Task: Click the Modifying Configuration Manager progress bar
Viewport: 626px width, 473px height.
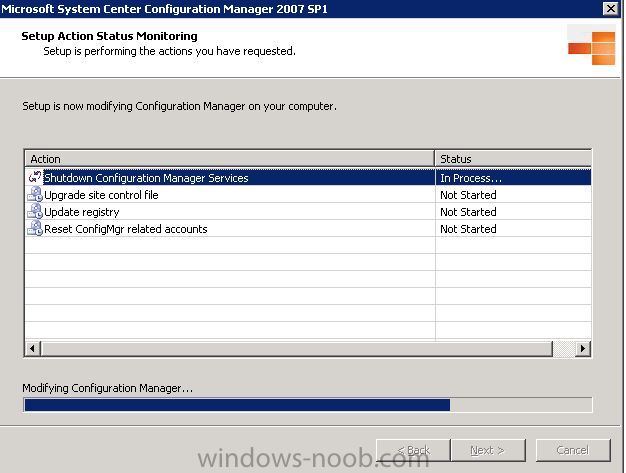Action: (308, 405)
